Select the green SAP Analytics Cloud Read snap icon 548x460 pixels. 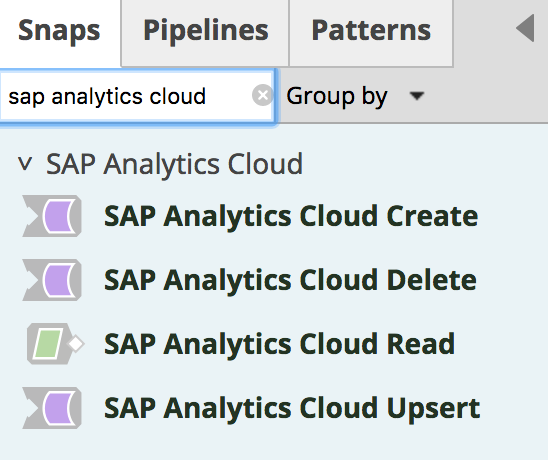55,344
